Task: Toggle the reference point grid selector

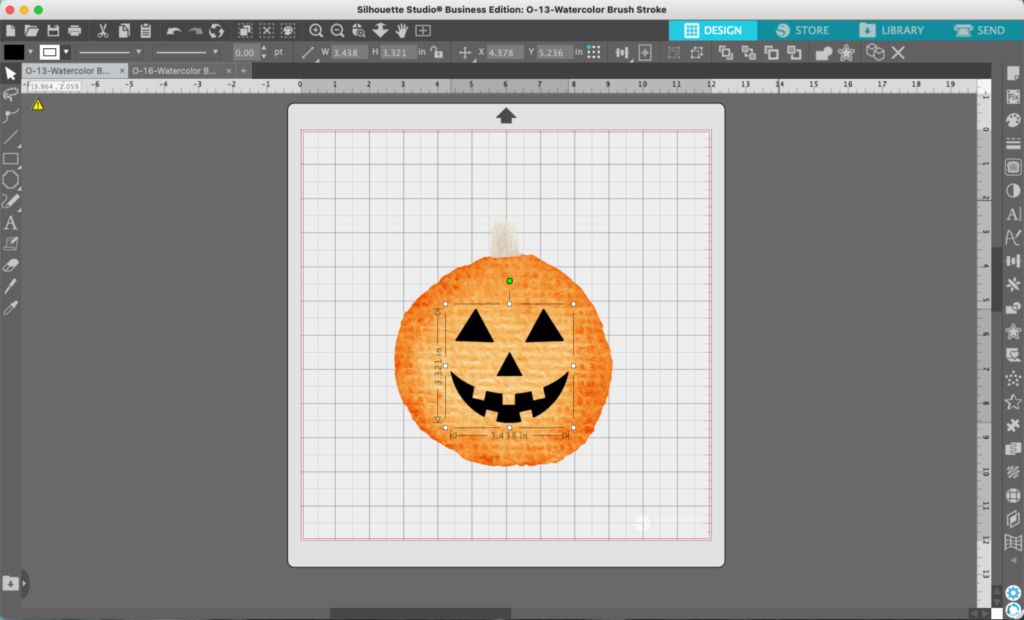Action: click(x=594, y=53)
